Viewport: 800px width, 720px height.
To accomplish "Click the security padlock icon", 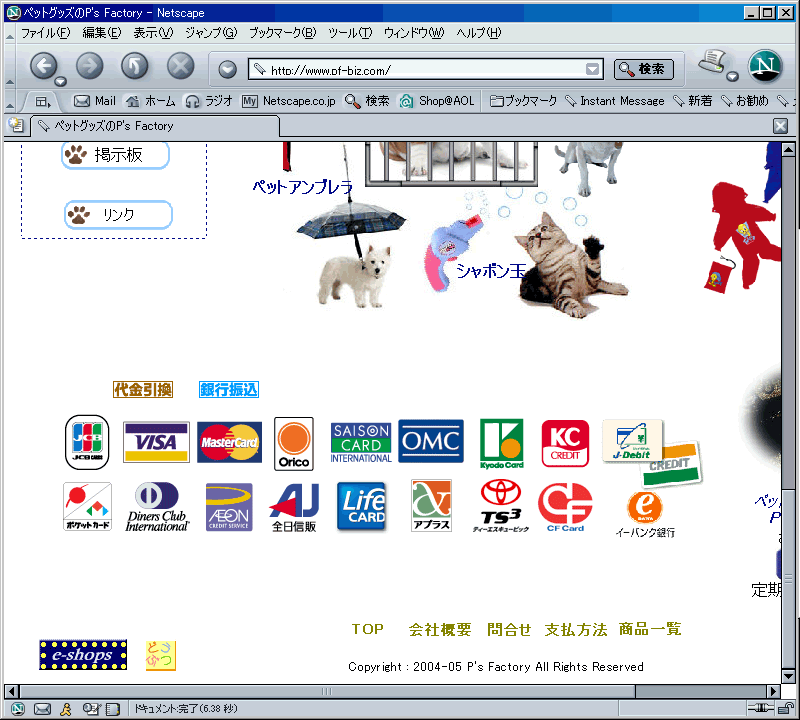I will pos(786,708).
